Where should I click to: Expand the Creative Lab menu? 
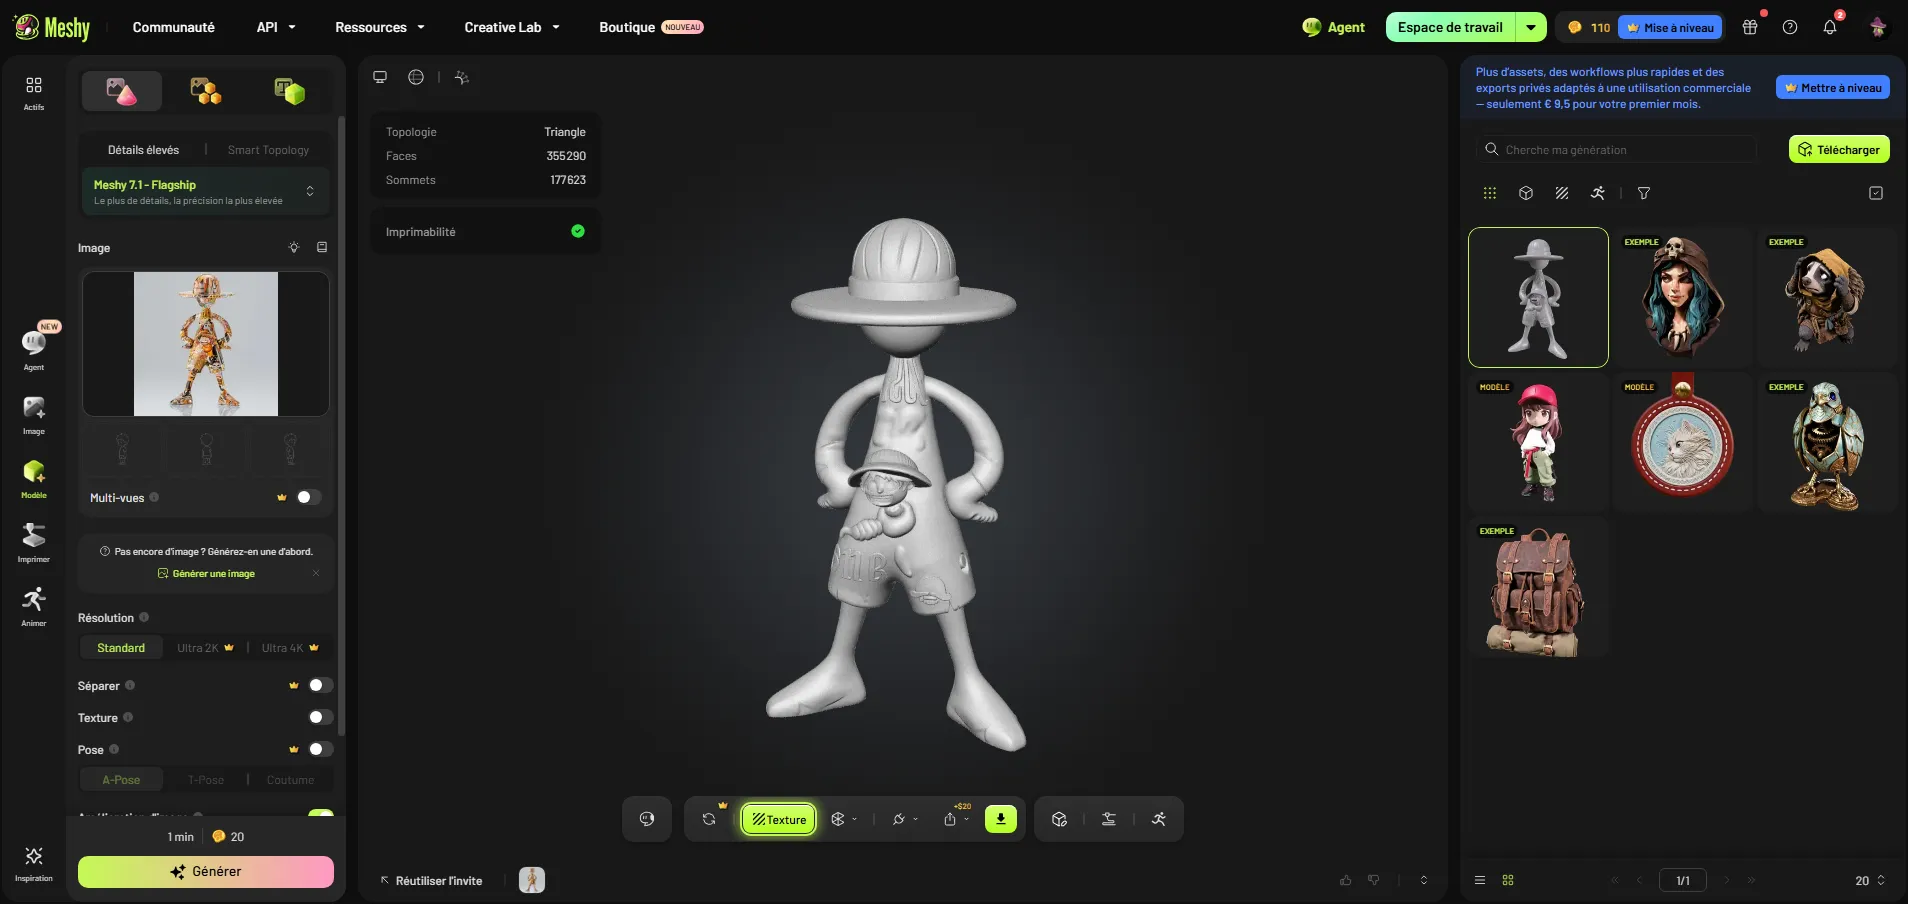click(511, 27)
